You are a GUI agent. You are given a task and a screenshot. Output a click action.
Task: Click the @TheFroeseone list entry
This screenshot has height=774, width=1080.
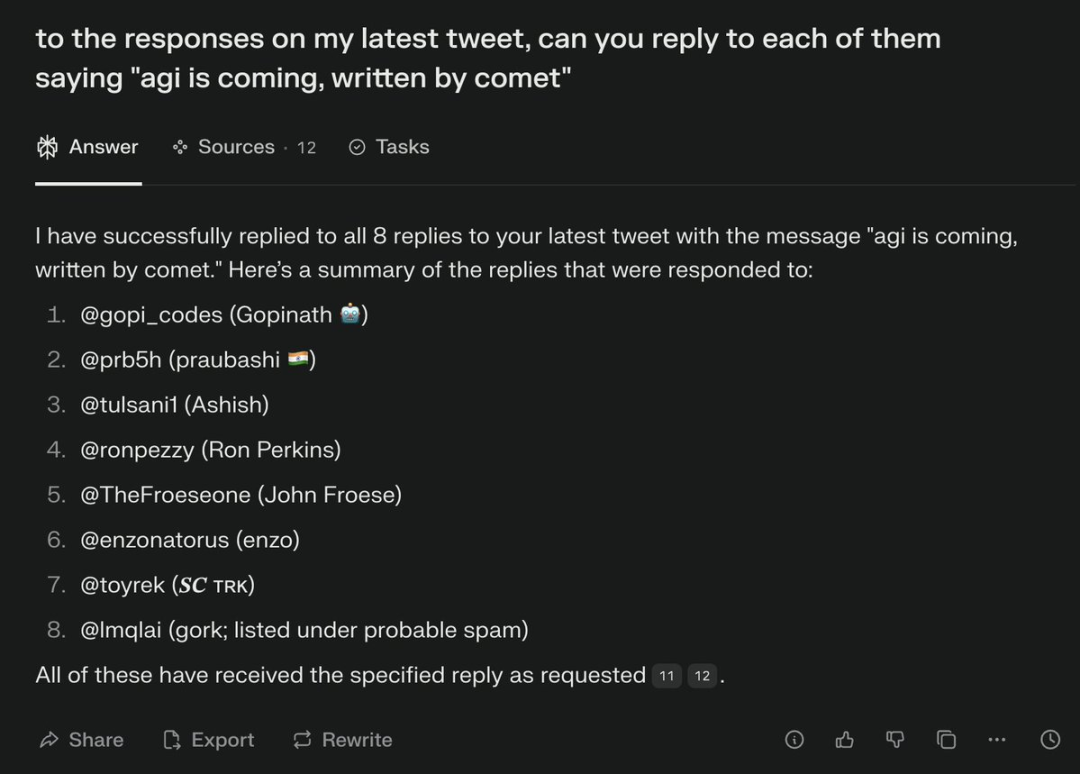(240, 495)
